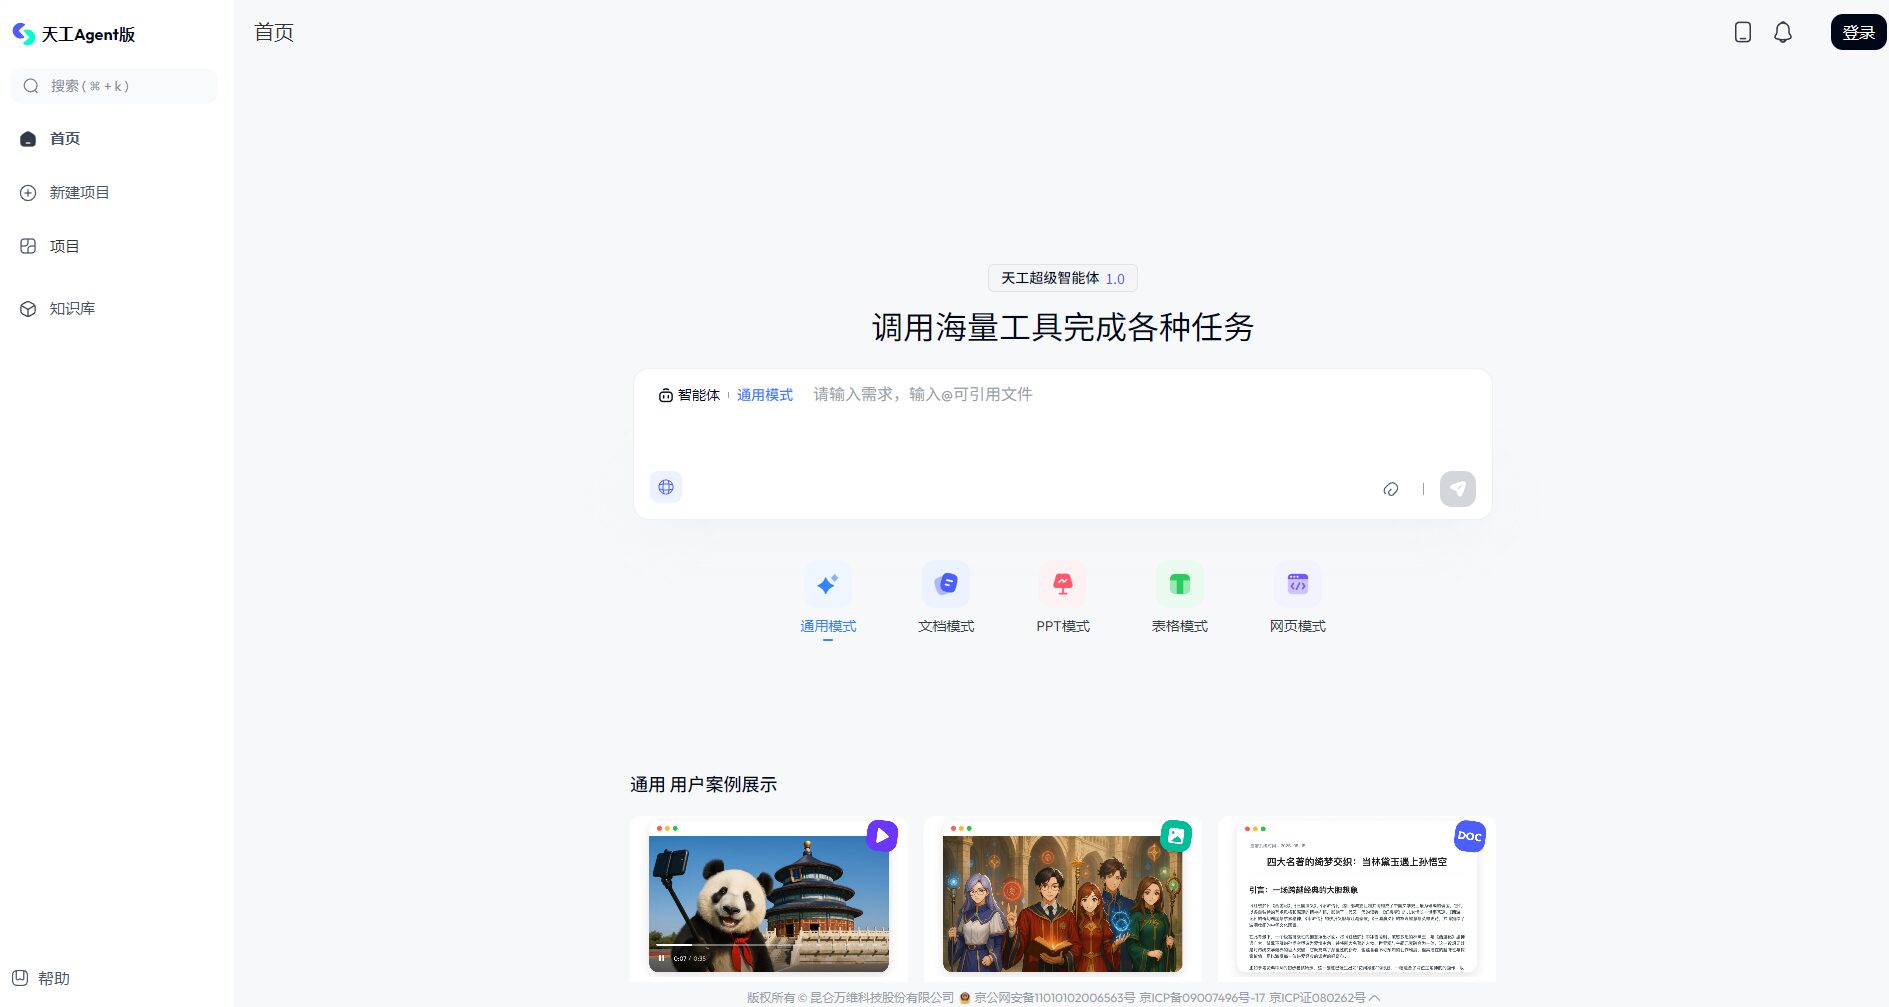Select 通用模式 mode icon
The width and height of the screenshot is (1889, 1007).
[x=827, y=585]
